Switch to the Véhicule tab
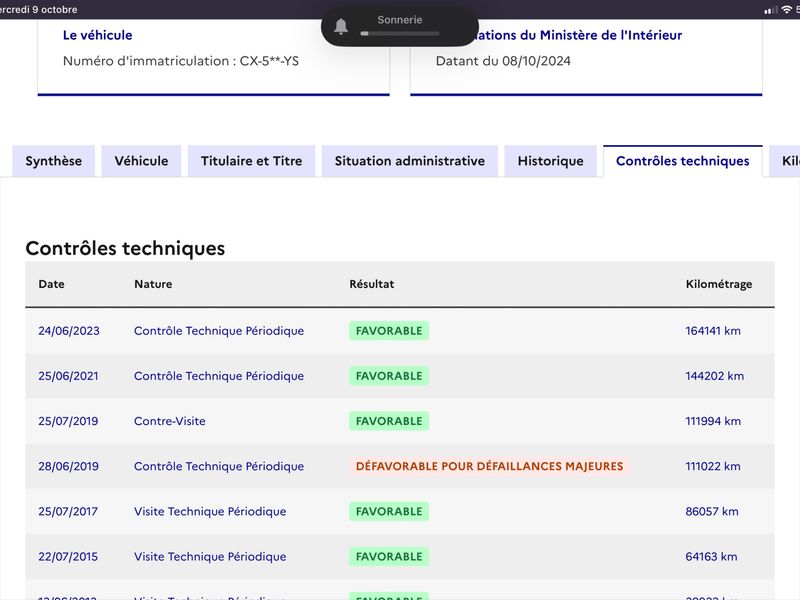Viewport: 800px width, 600px height. tap(141, 161)
